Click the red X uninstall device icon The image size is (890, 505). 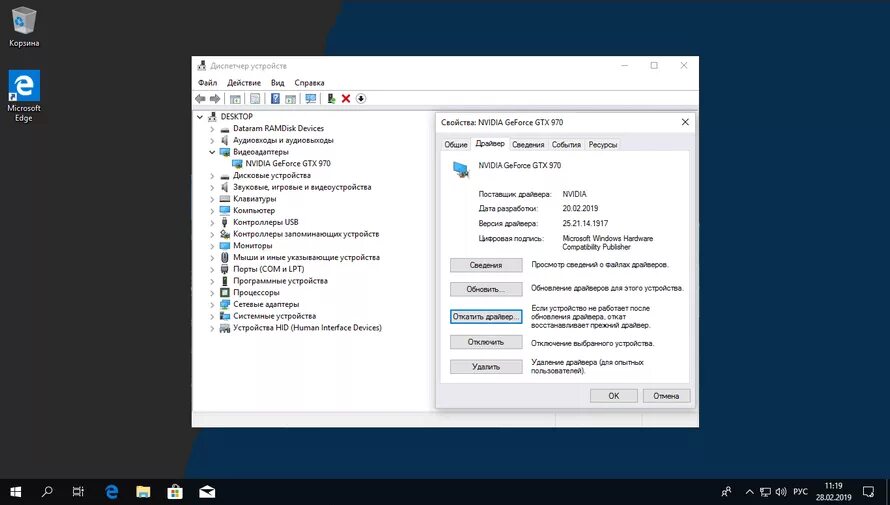tap(346, 99)
